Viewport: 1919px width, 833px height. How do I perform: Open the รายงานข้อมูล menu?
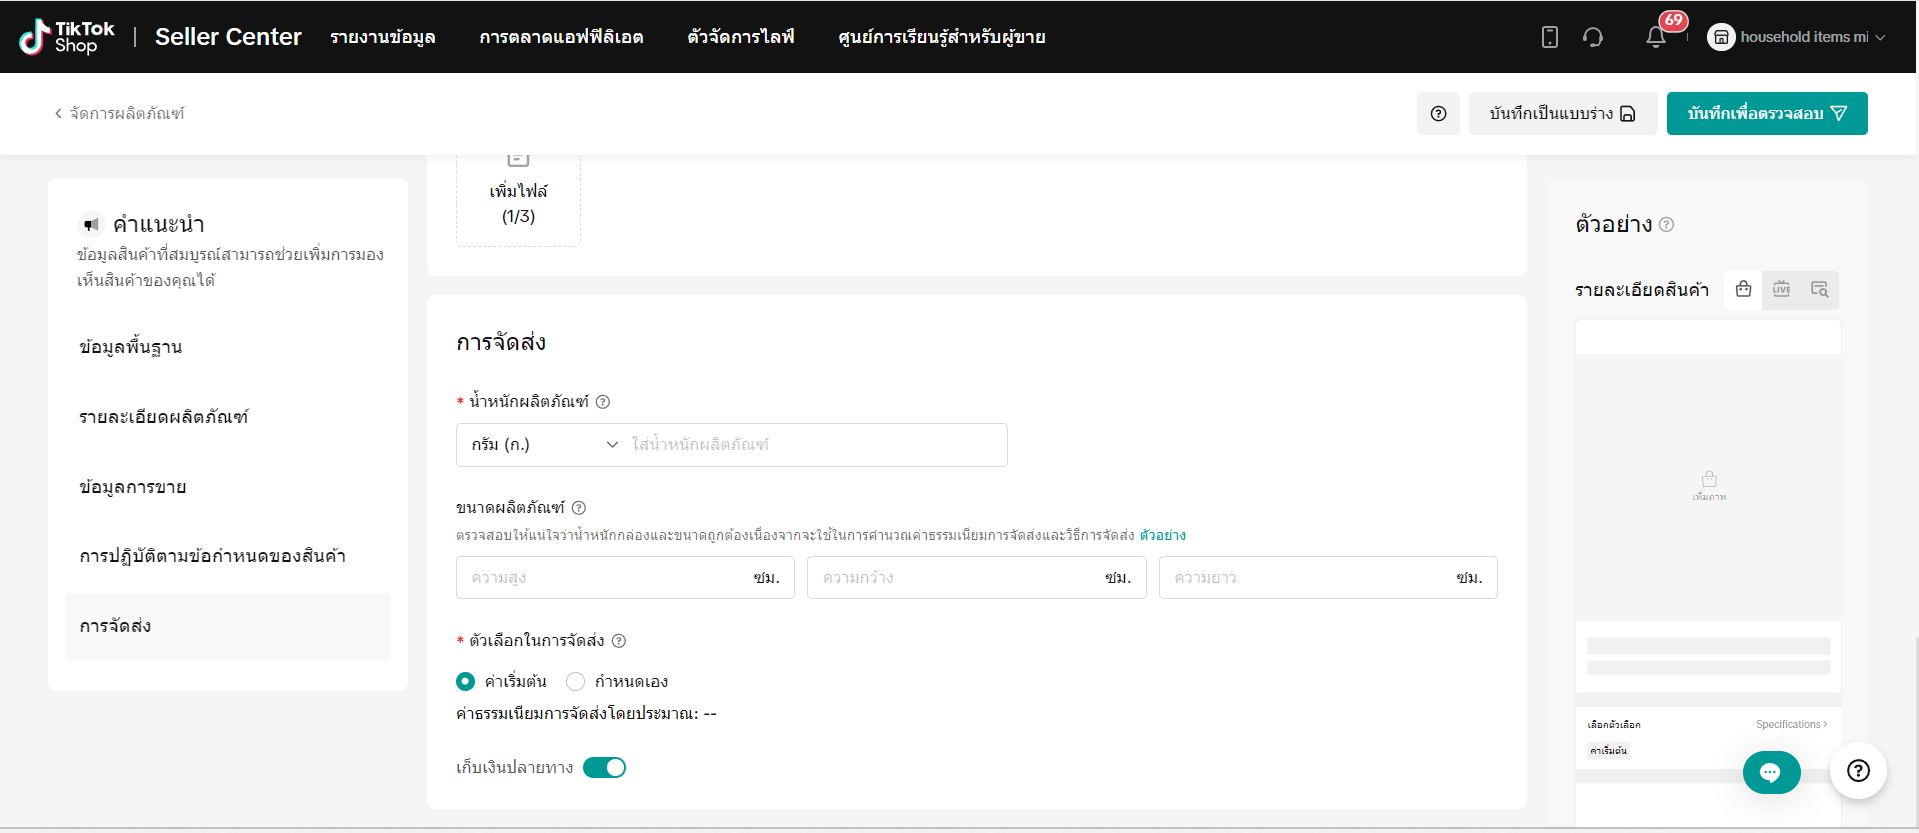tap(382, 37)
